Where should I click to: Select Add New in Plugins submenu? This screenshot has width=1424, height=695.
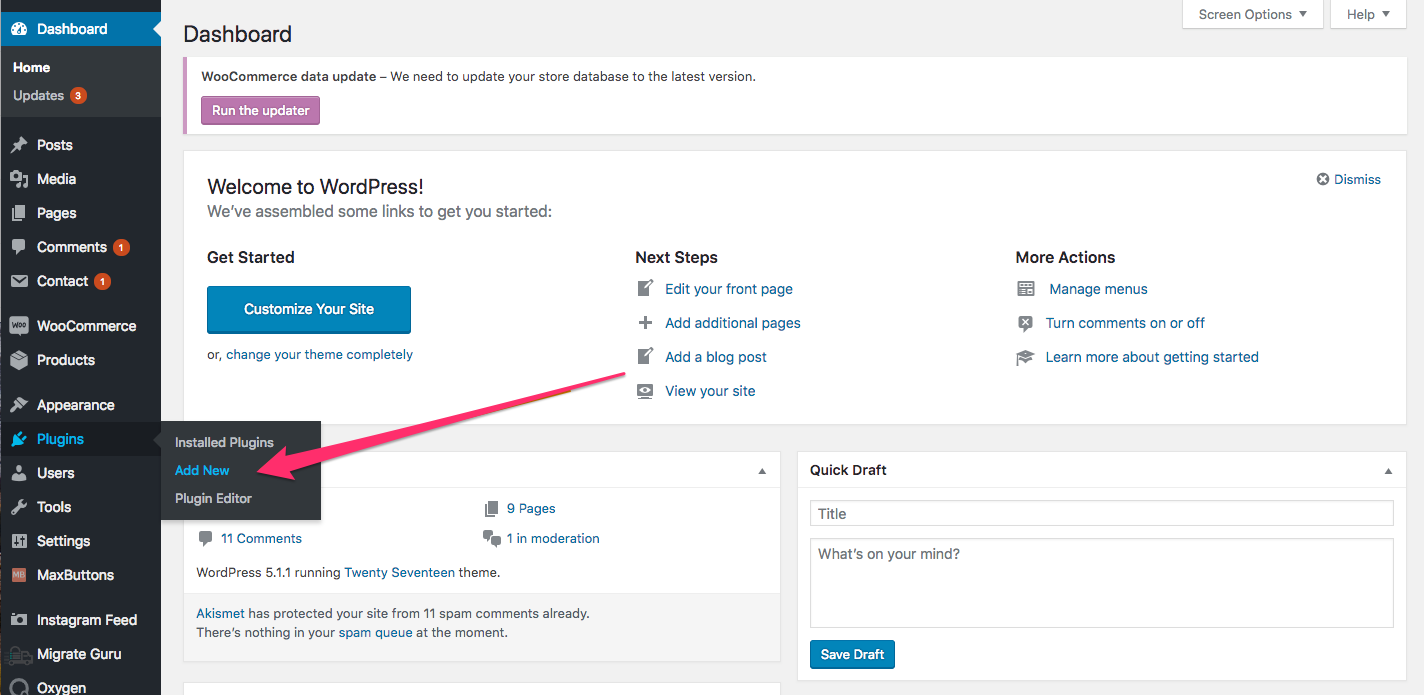[x=202, y=470]
